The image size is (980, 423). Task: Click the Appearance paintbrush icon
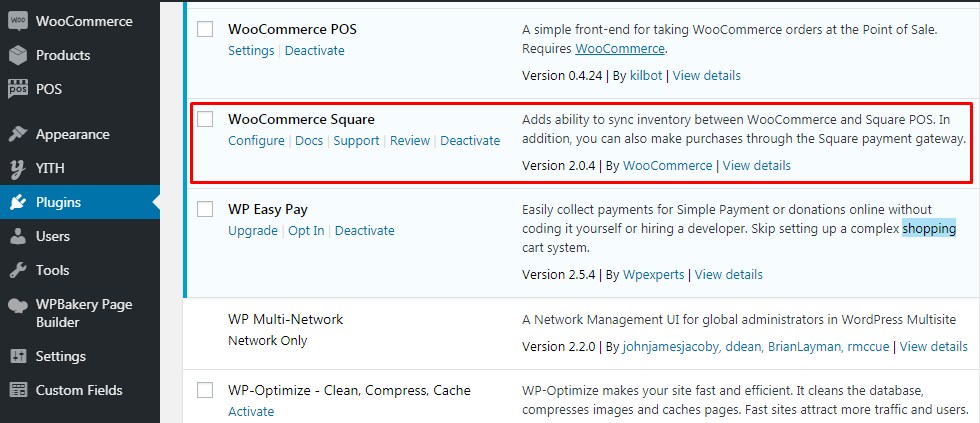click(x=18, y=134)
